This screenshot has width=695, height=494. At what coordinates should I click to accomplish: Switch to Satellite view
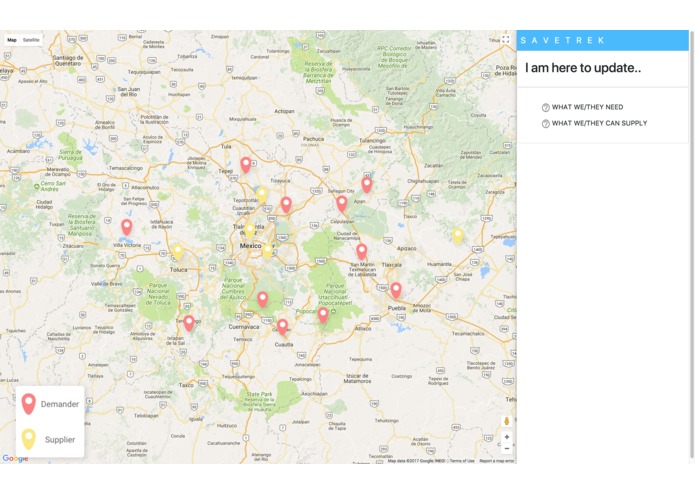[x=31, y=40]
